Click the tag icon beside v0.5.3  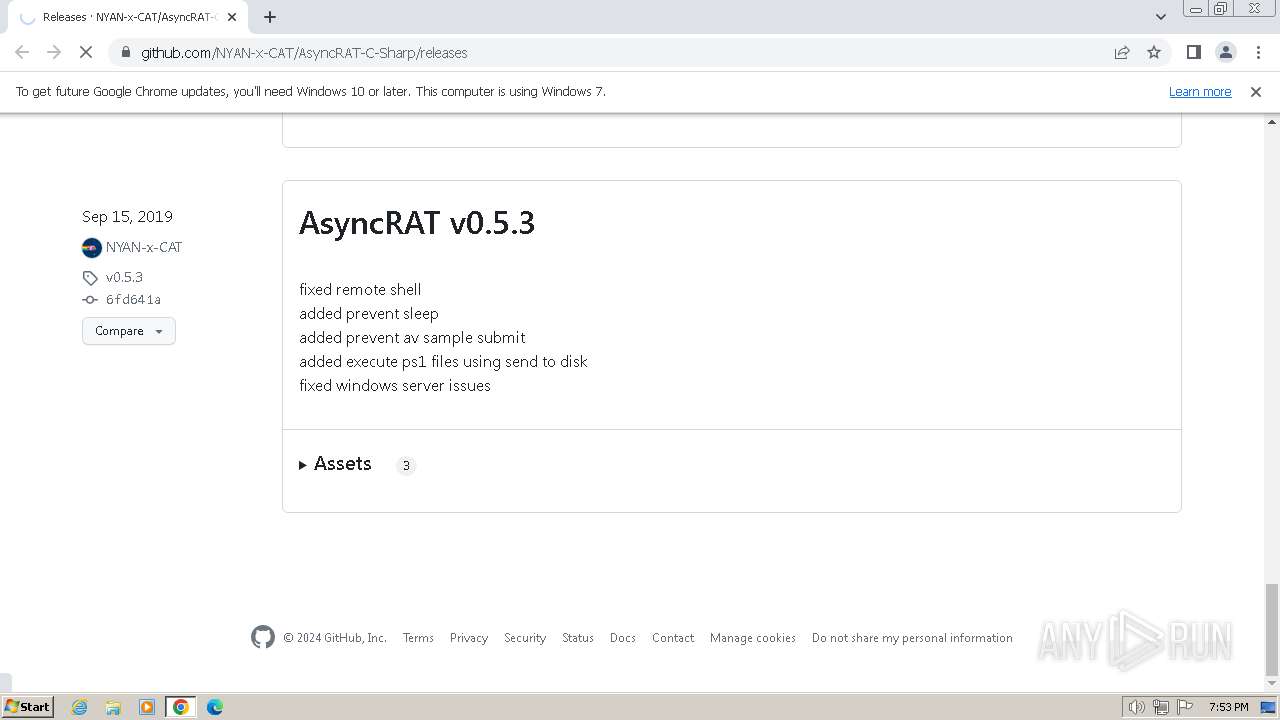(90, 278)
